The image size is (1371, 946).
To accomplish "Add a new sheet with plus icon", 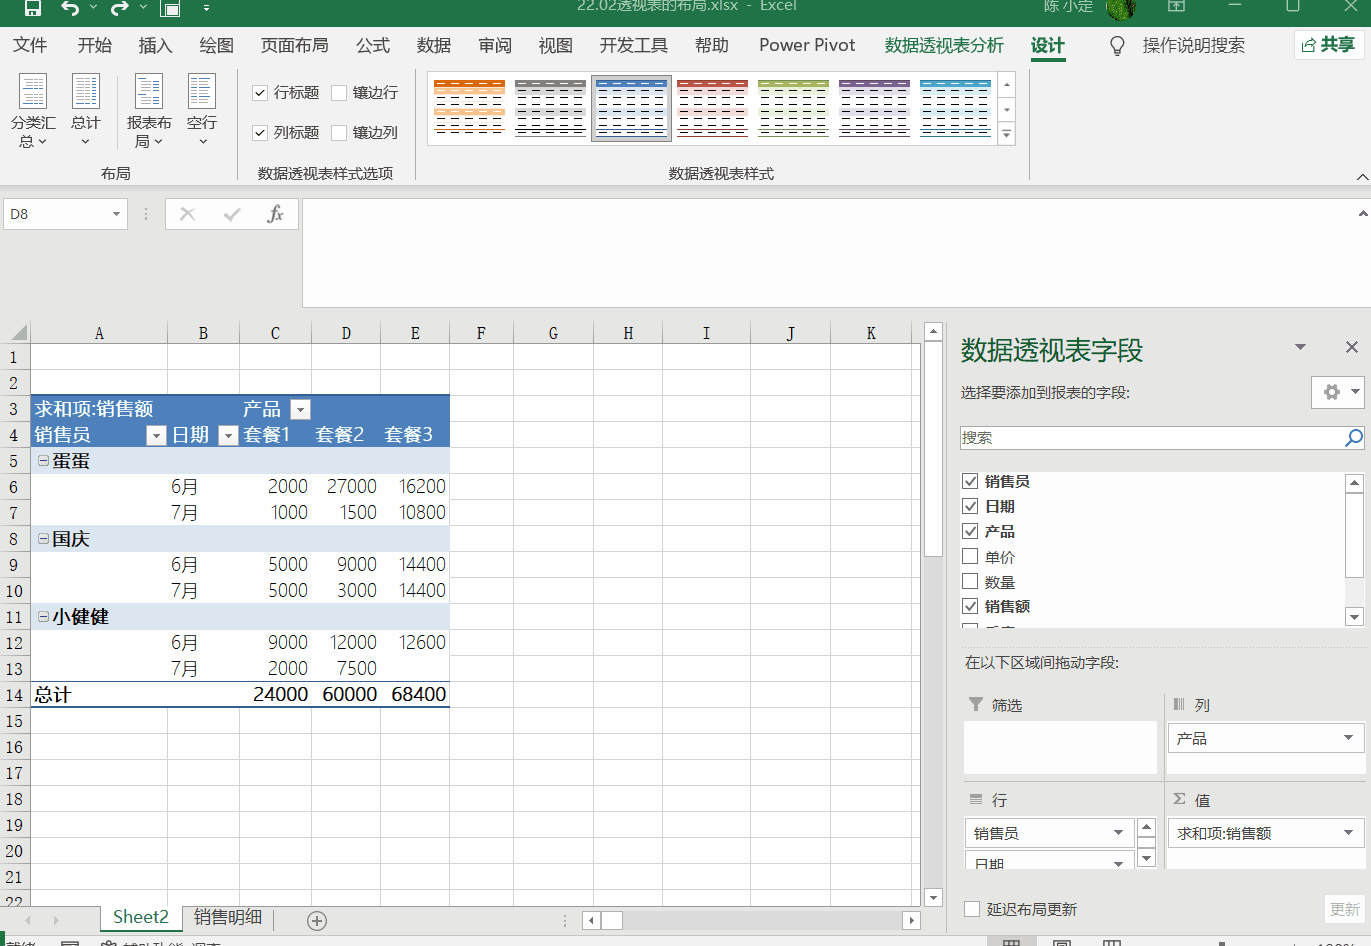I will coord(317,921).
